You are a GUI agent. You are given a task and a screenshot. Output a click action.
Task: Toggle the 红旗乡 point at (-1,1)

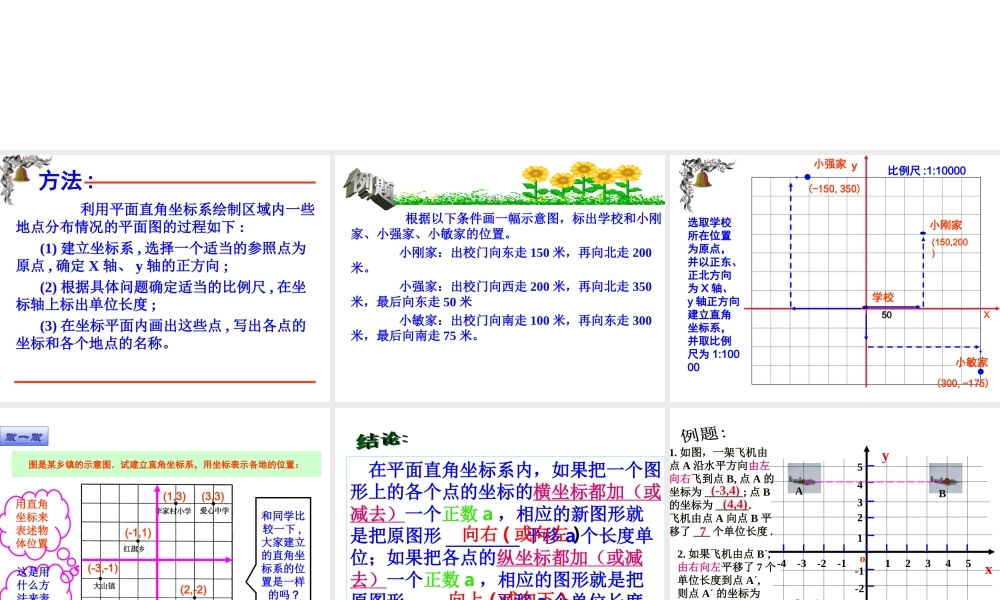[x=138, y=540]
